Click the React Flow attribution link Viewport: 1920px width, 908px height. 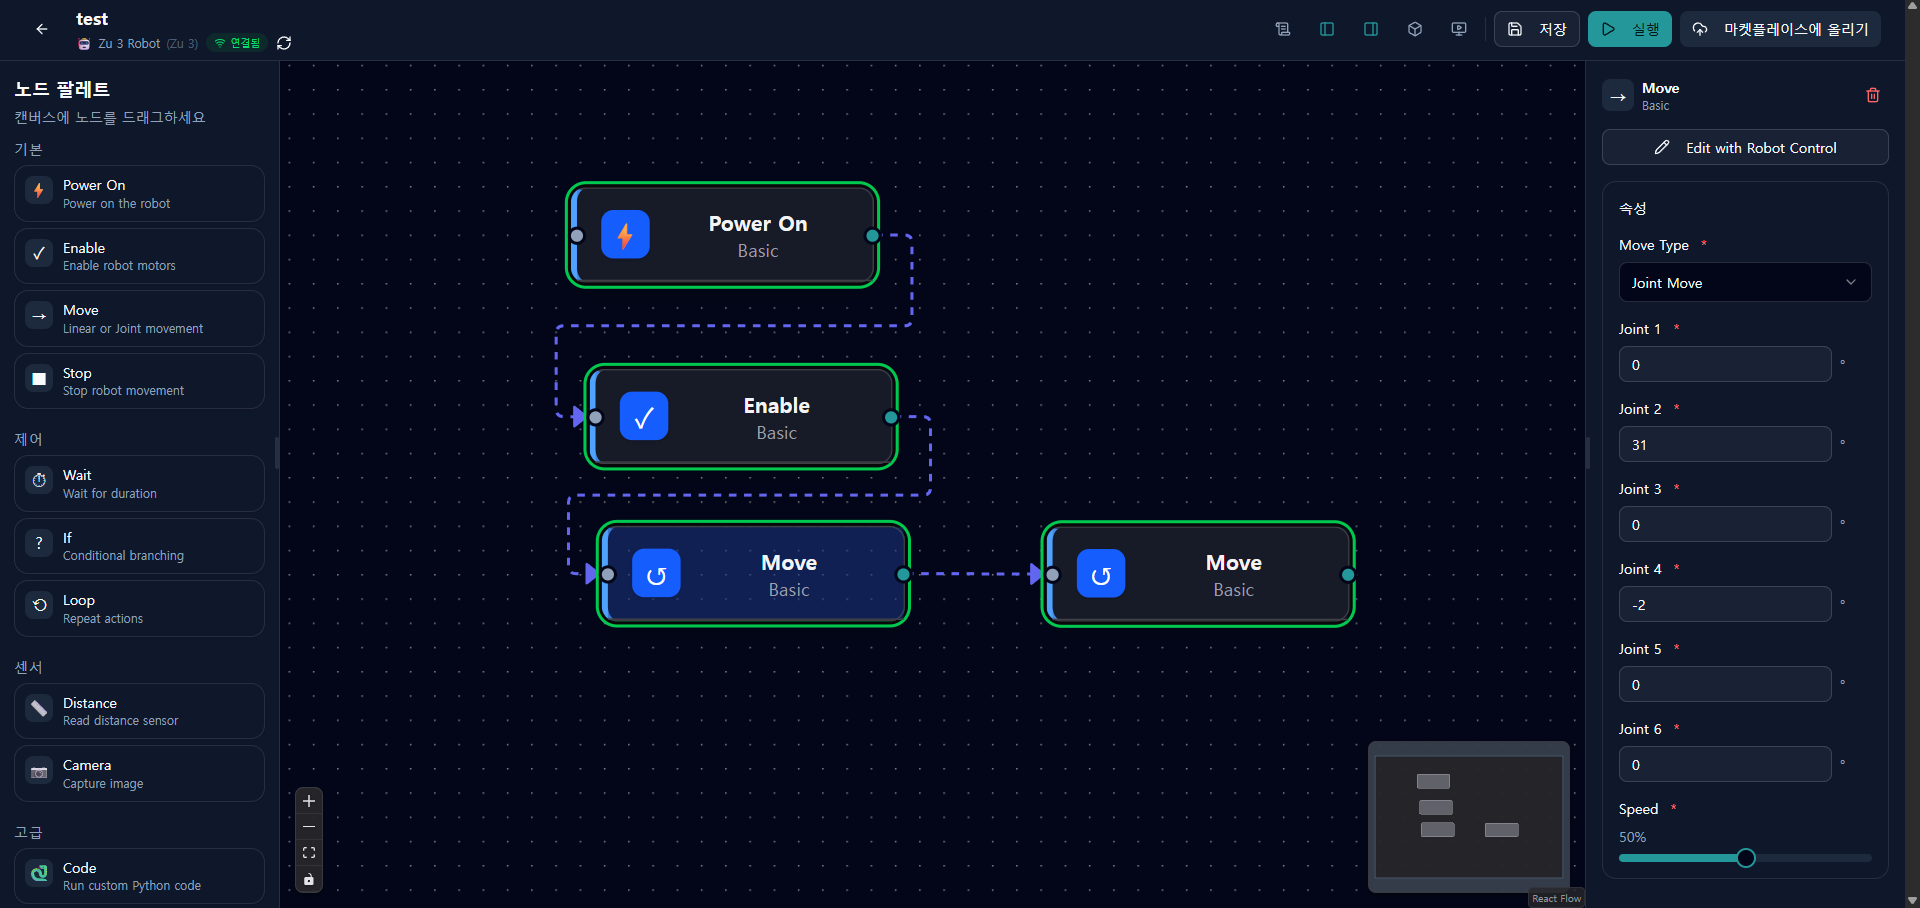click(1557, 898)
